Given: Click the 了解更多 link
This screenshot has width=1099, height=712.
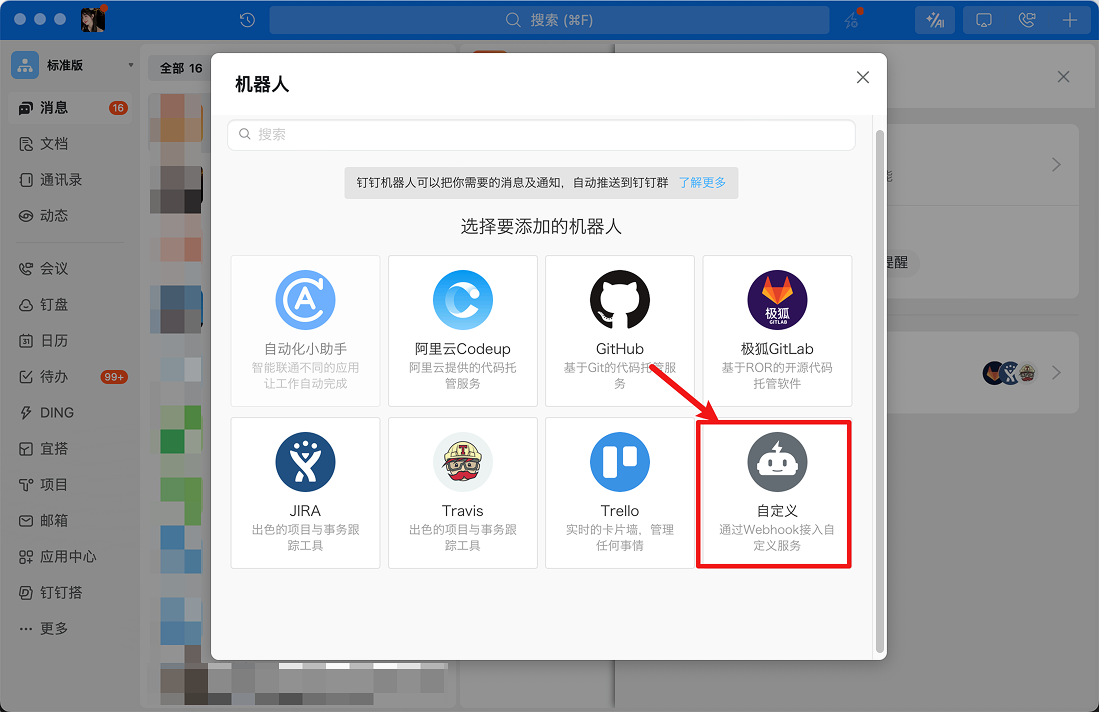Looking at the screenshot, I should click(x=703, y=182).
